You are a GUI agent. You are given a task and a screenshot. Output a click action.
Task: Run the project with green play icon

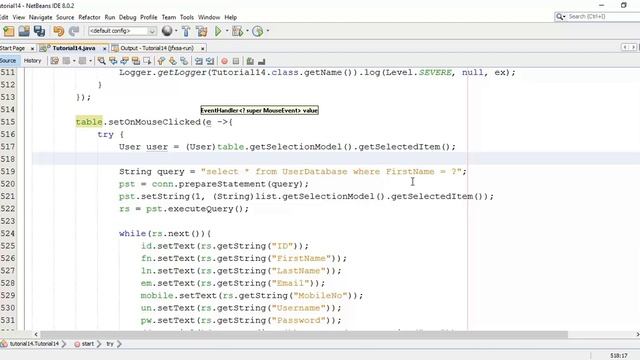pos(218,31)
